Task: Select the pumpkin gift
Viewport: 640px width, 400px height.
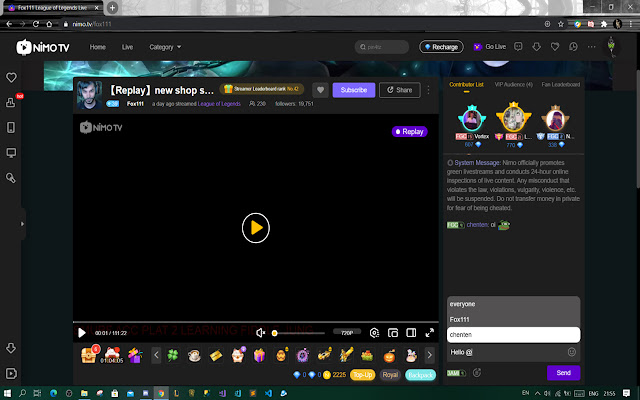Action: point(389,356)
